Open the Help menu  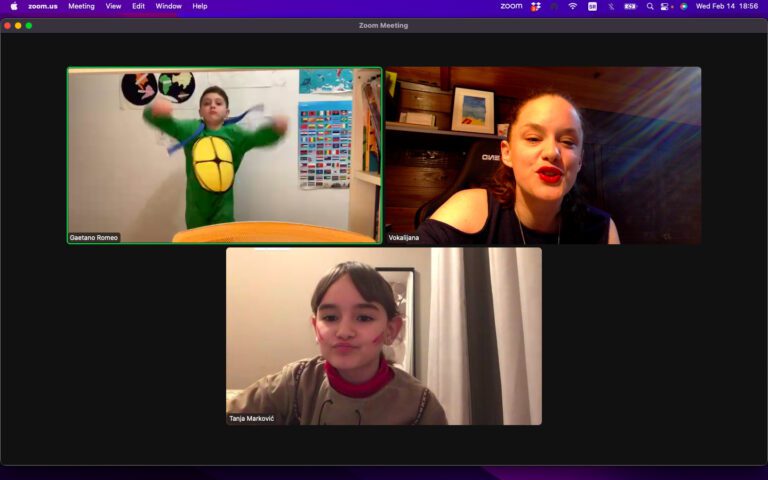point(200,6)
